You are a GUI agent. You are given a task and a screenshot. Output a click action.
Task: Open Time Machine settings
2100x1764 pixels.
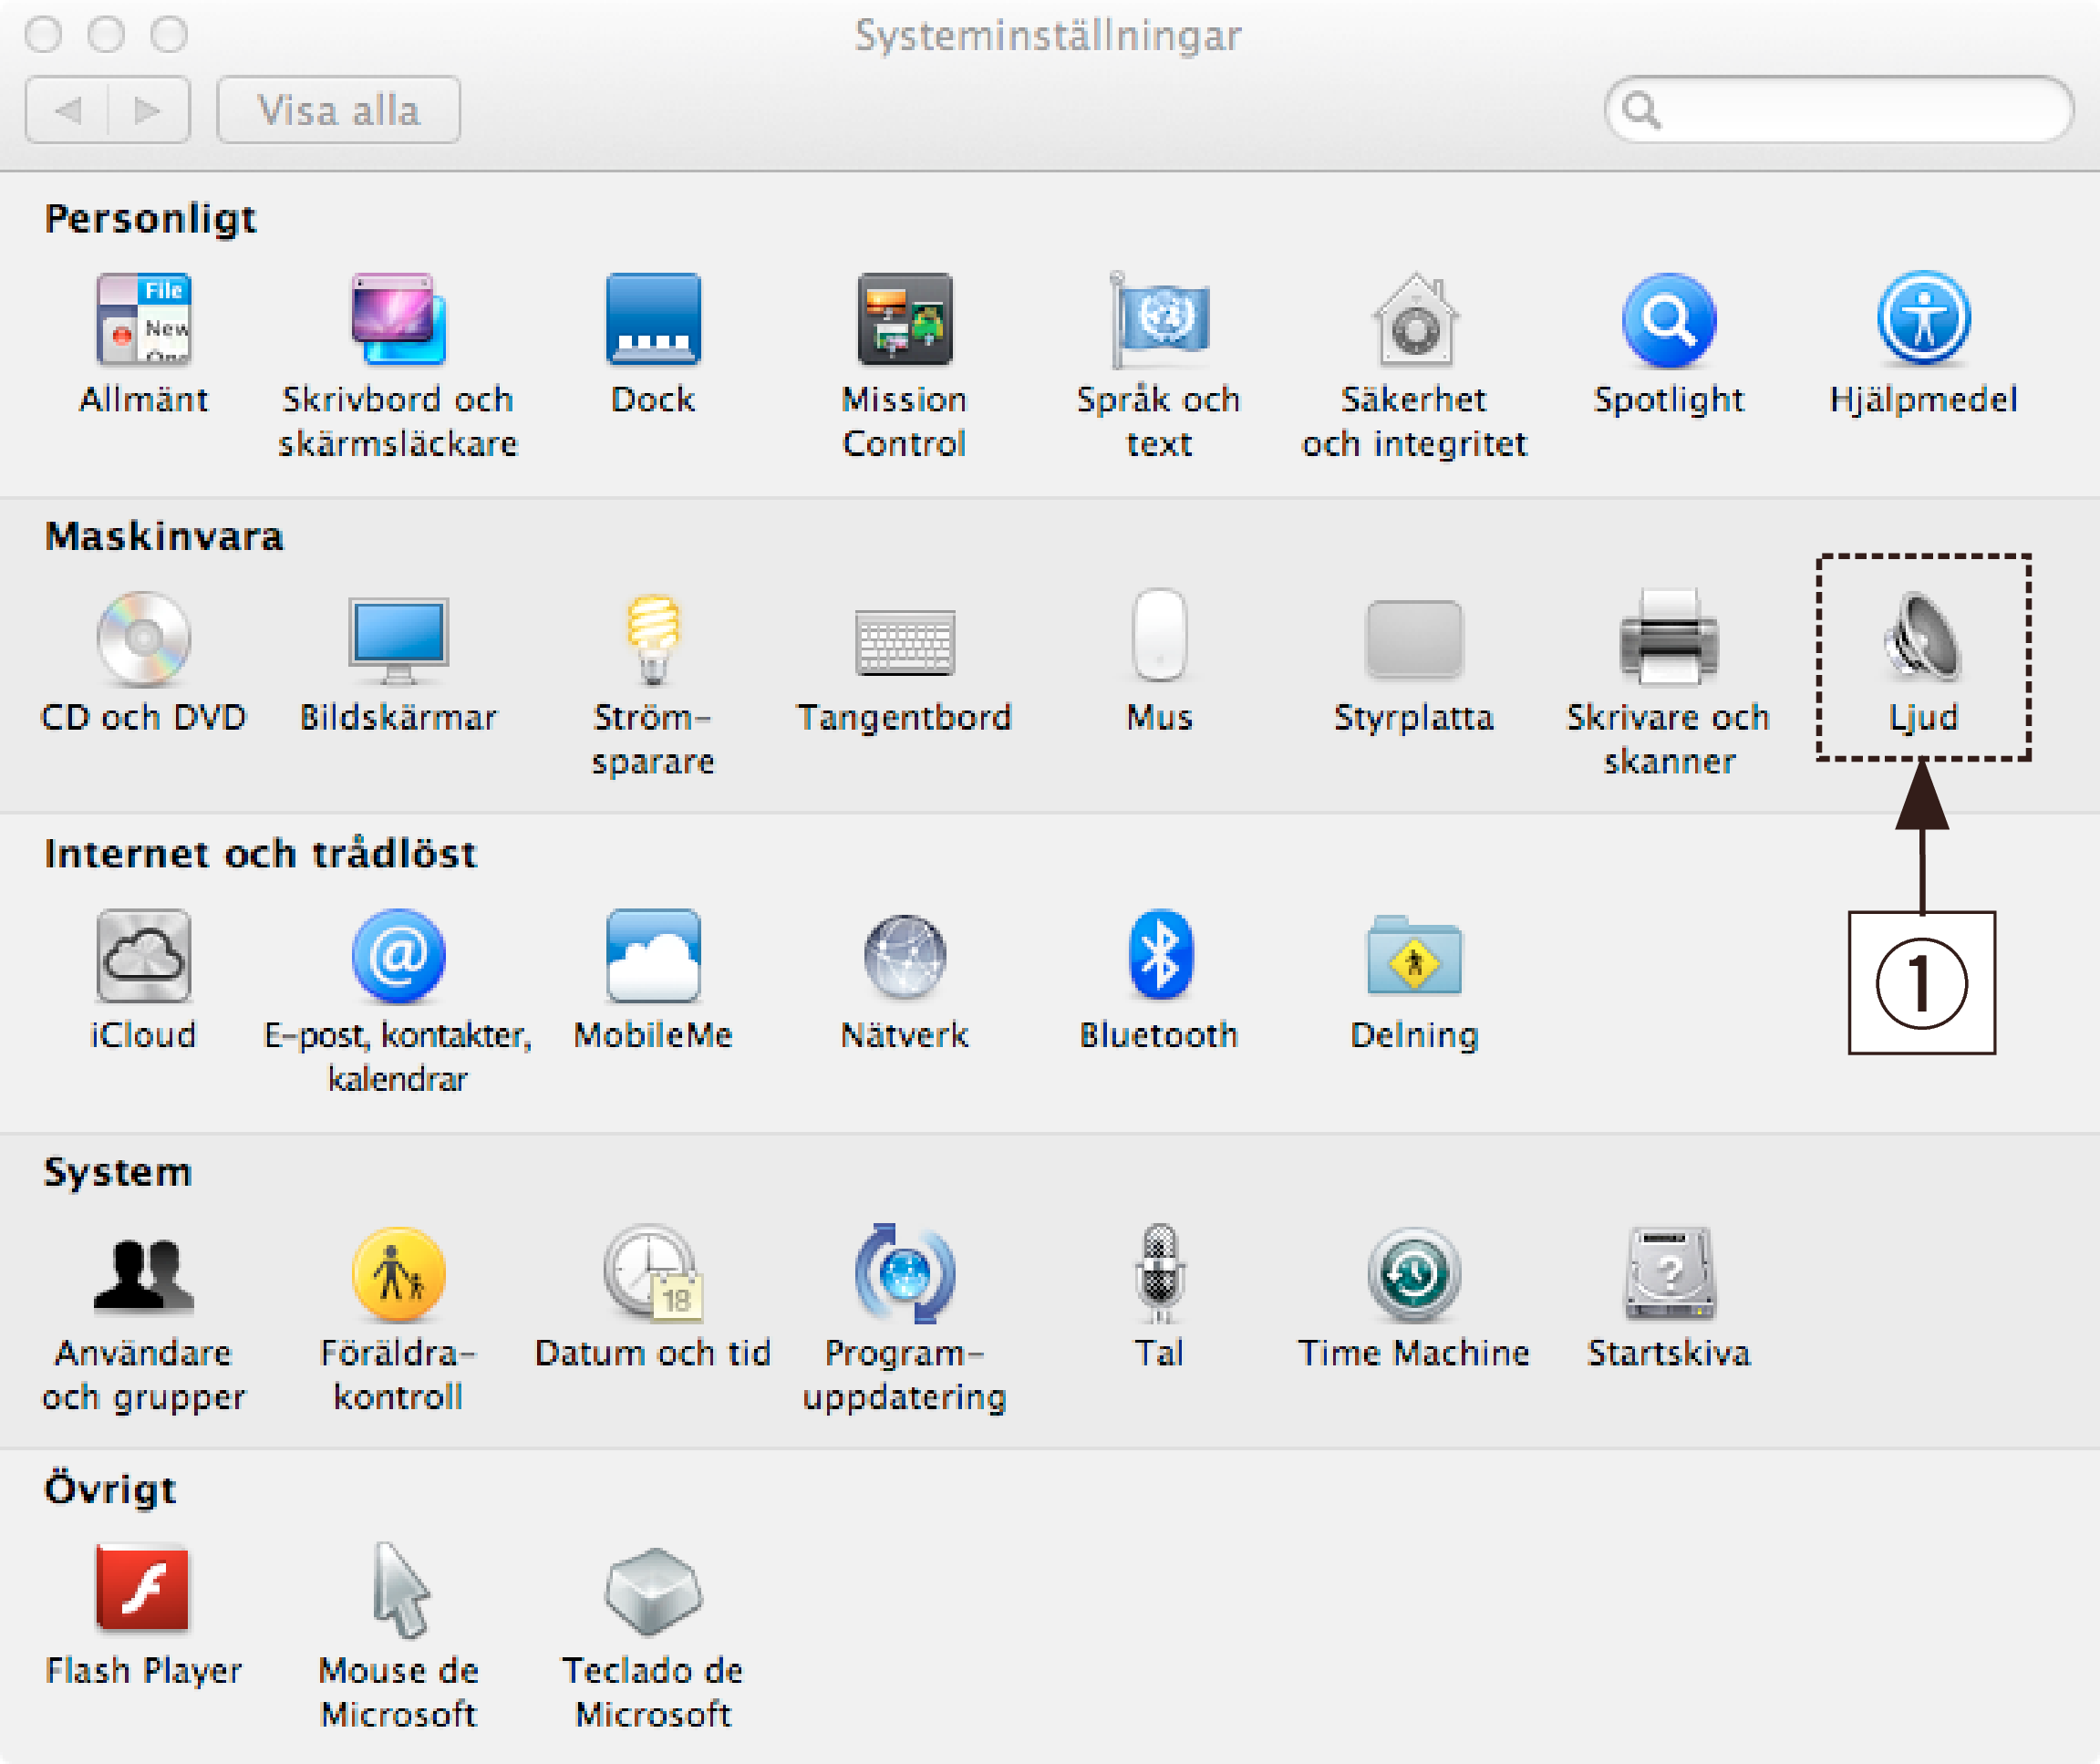1413,1275
